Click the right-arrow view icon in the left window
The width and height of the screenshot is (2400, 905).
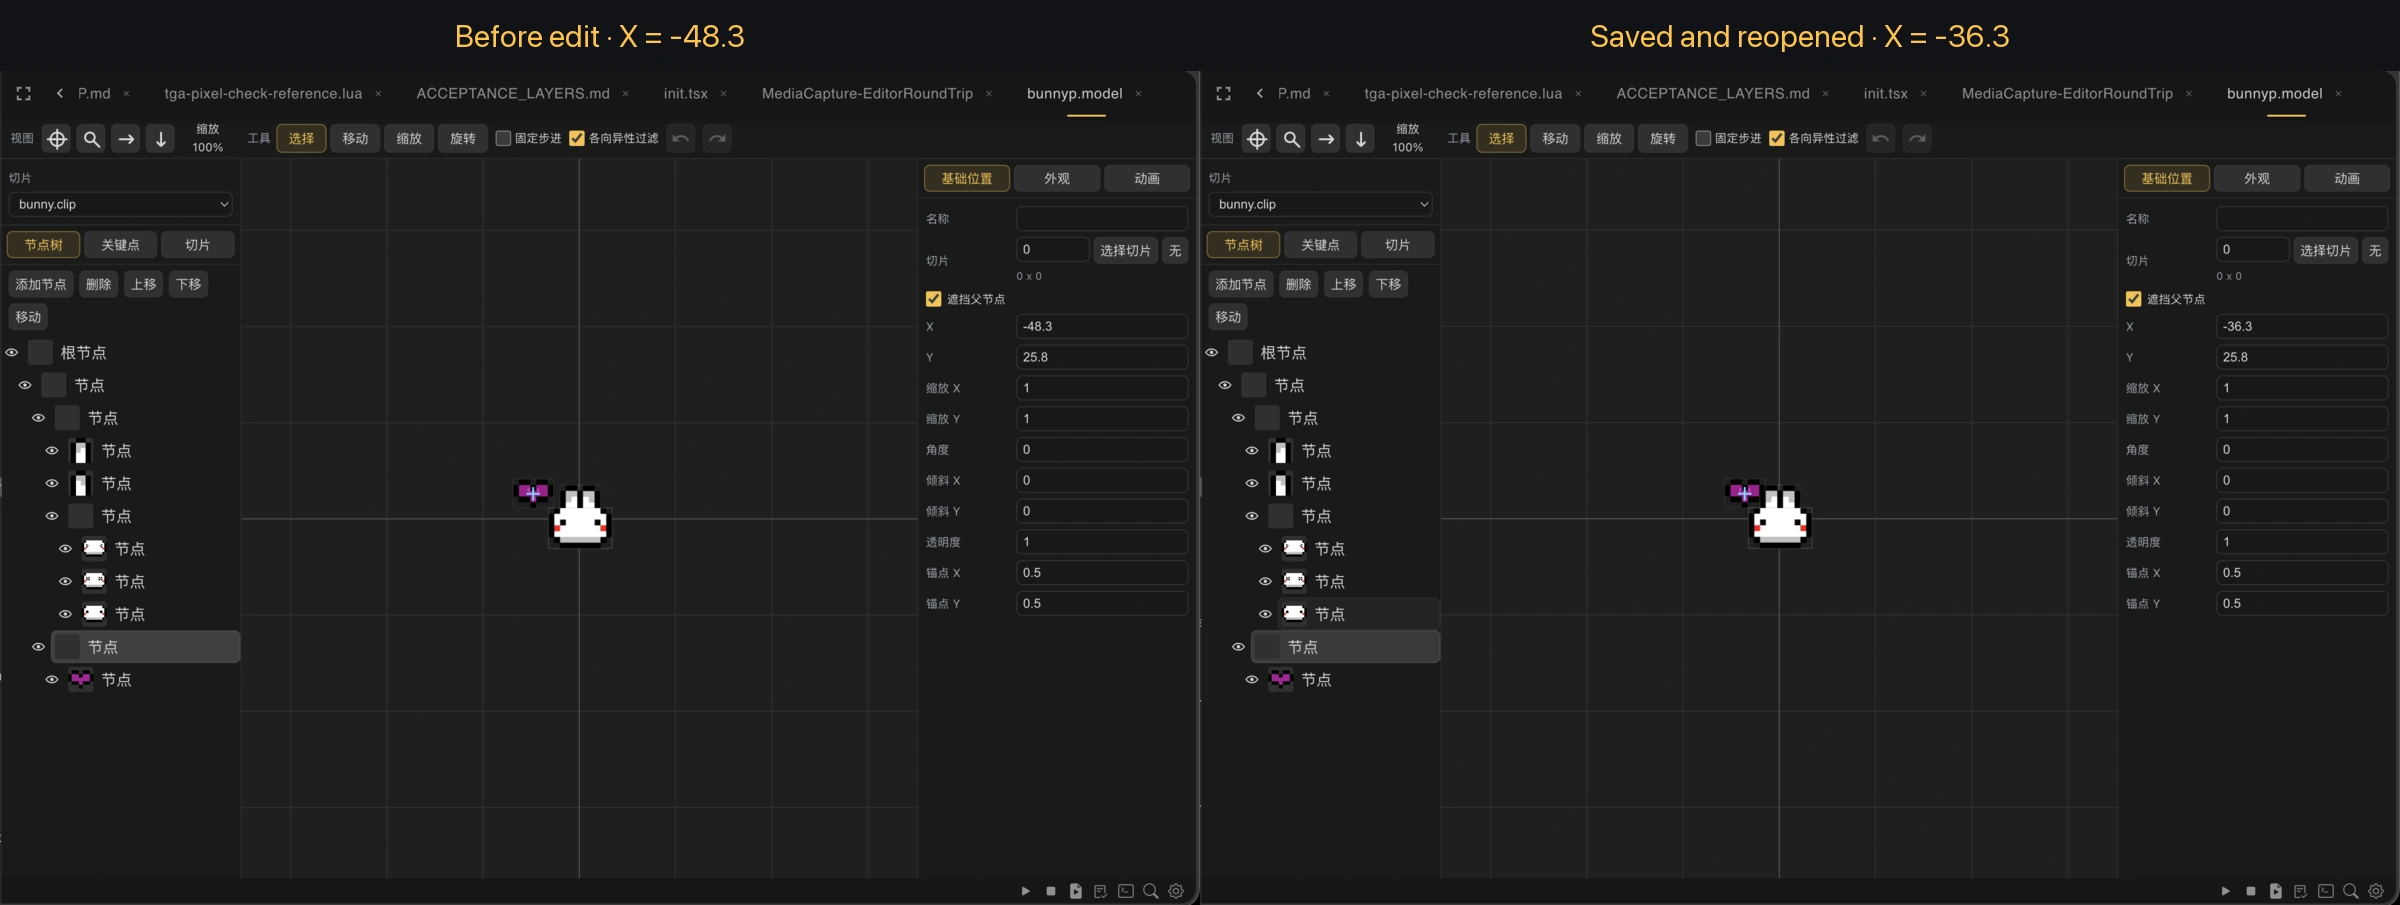(x=126, y=139)
